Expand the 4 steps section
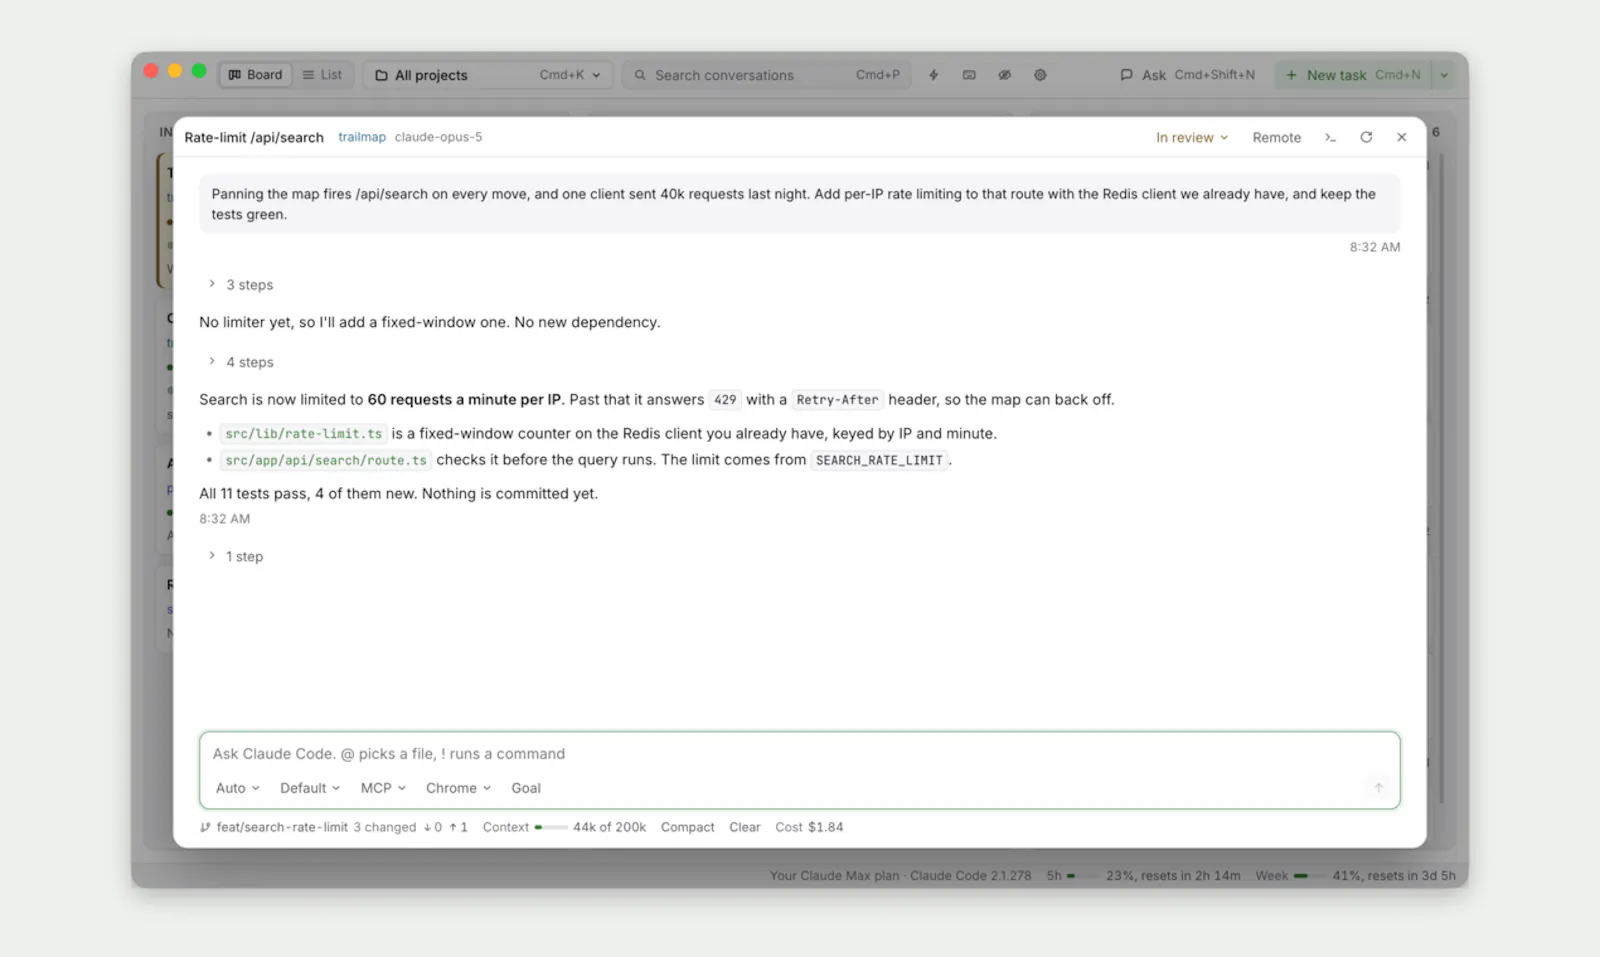The height and width of the screenshot is (957, 1600). (x=241, y=362)
